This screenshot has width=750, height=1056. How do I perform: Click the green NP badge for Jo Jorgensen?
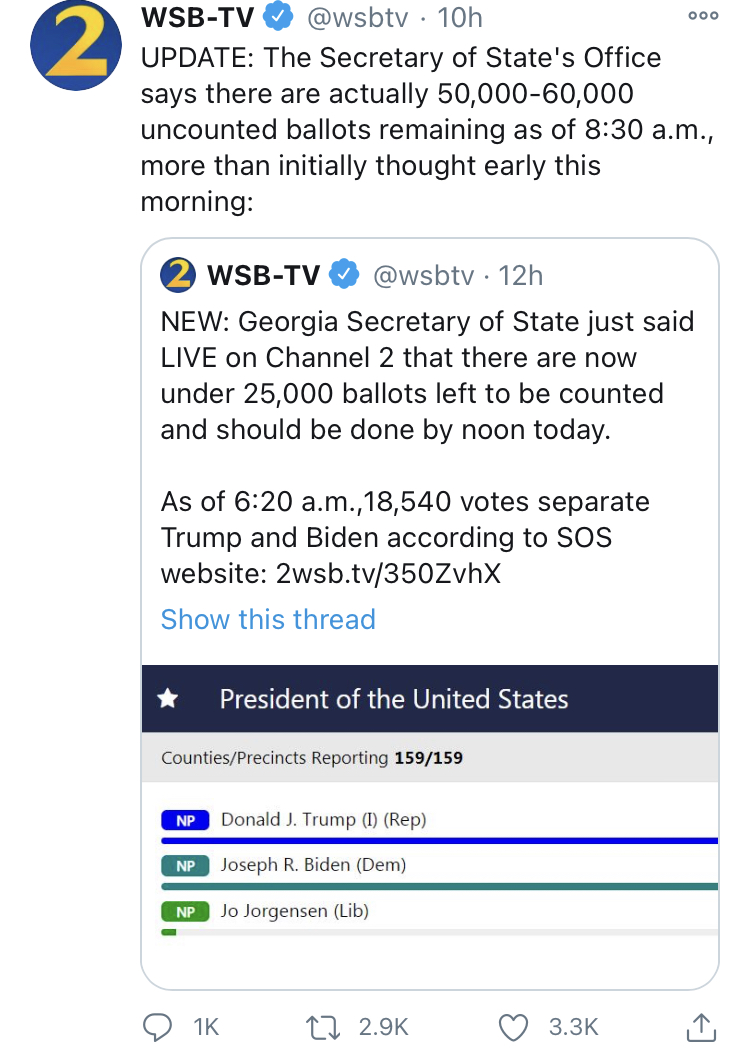pos(185,912)
